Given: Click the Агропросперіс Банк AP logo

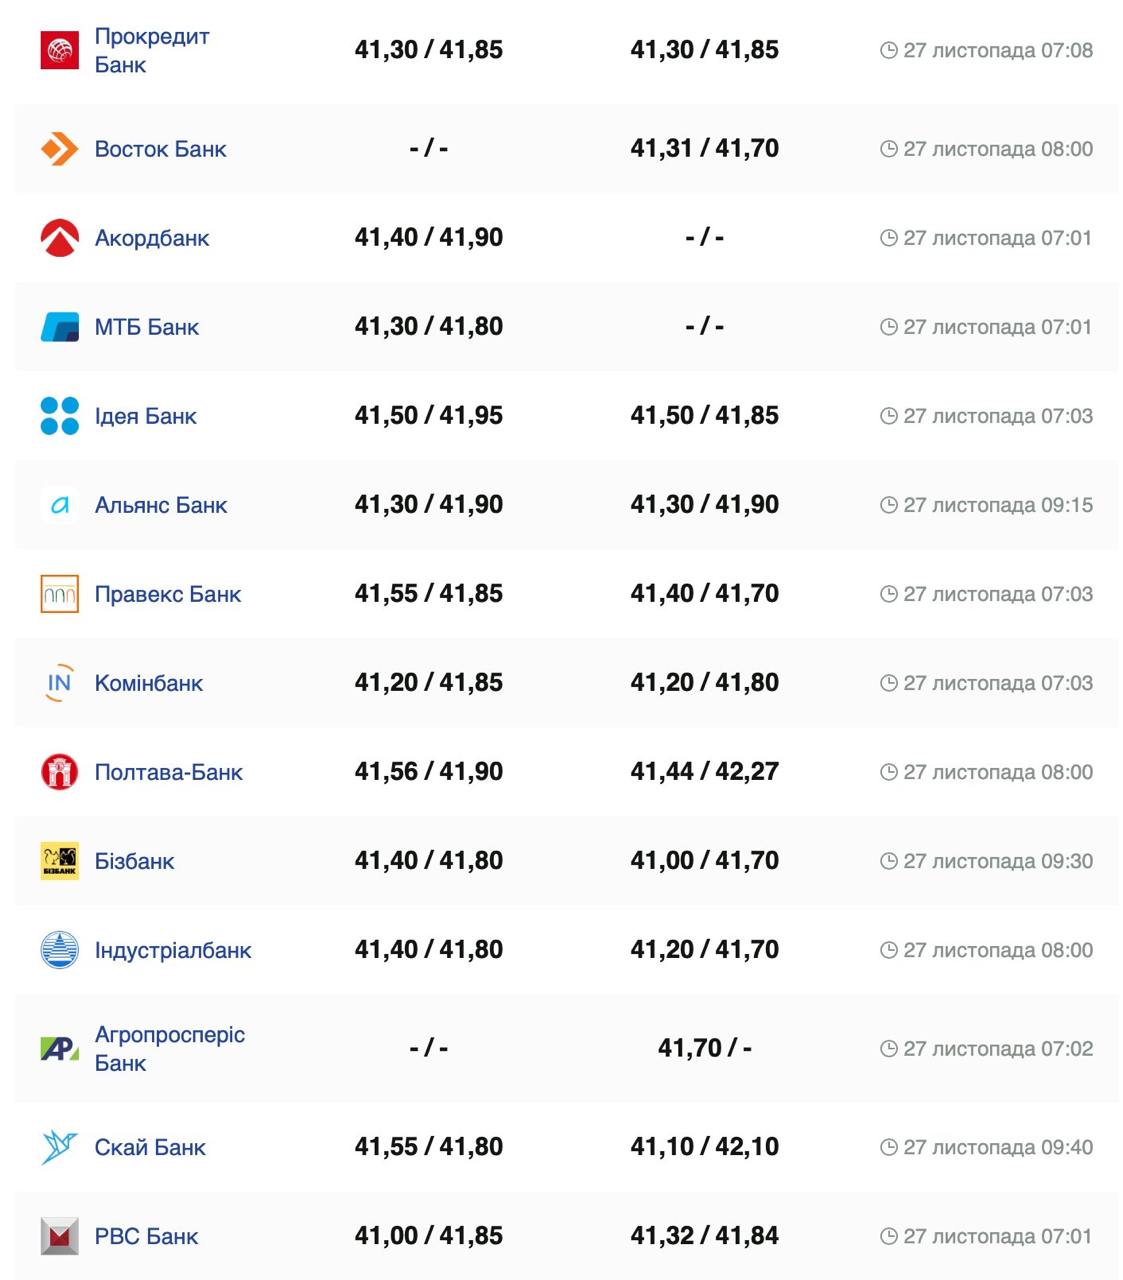Looking at the screenshot, I should click(59, 1048).
